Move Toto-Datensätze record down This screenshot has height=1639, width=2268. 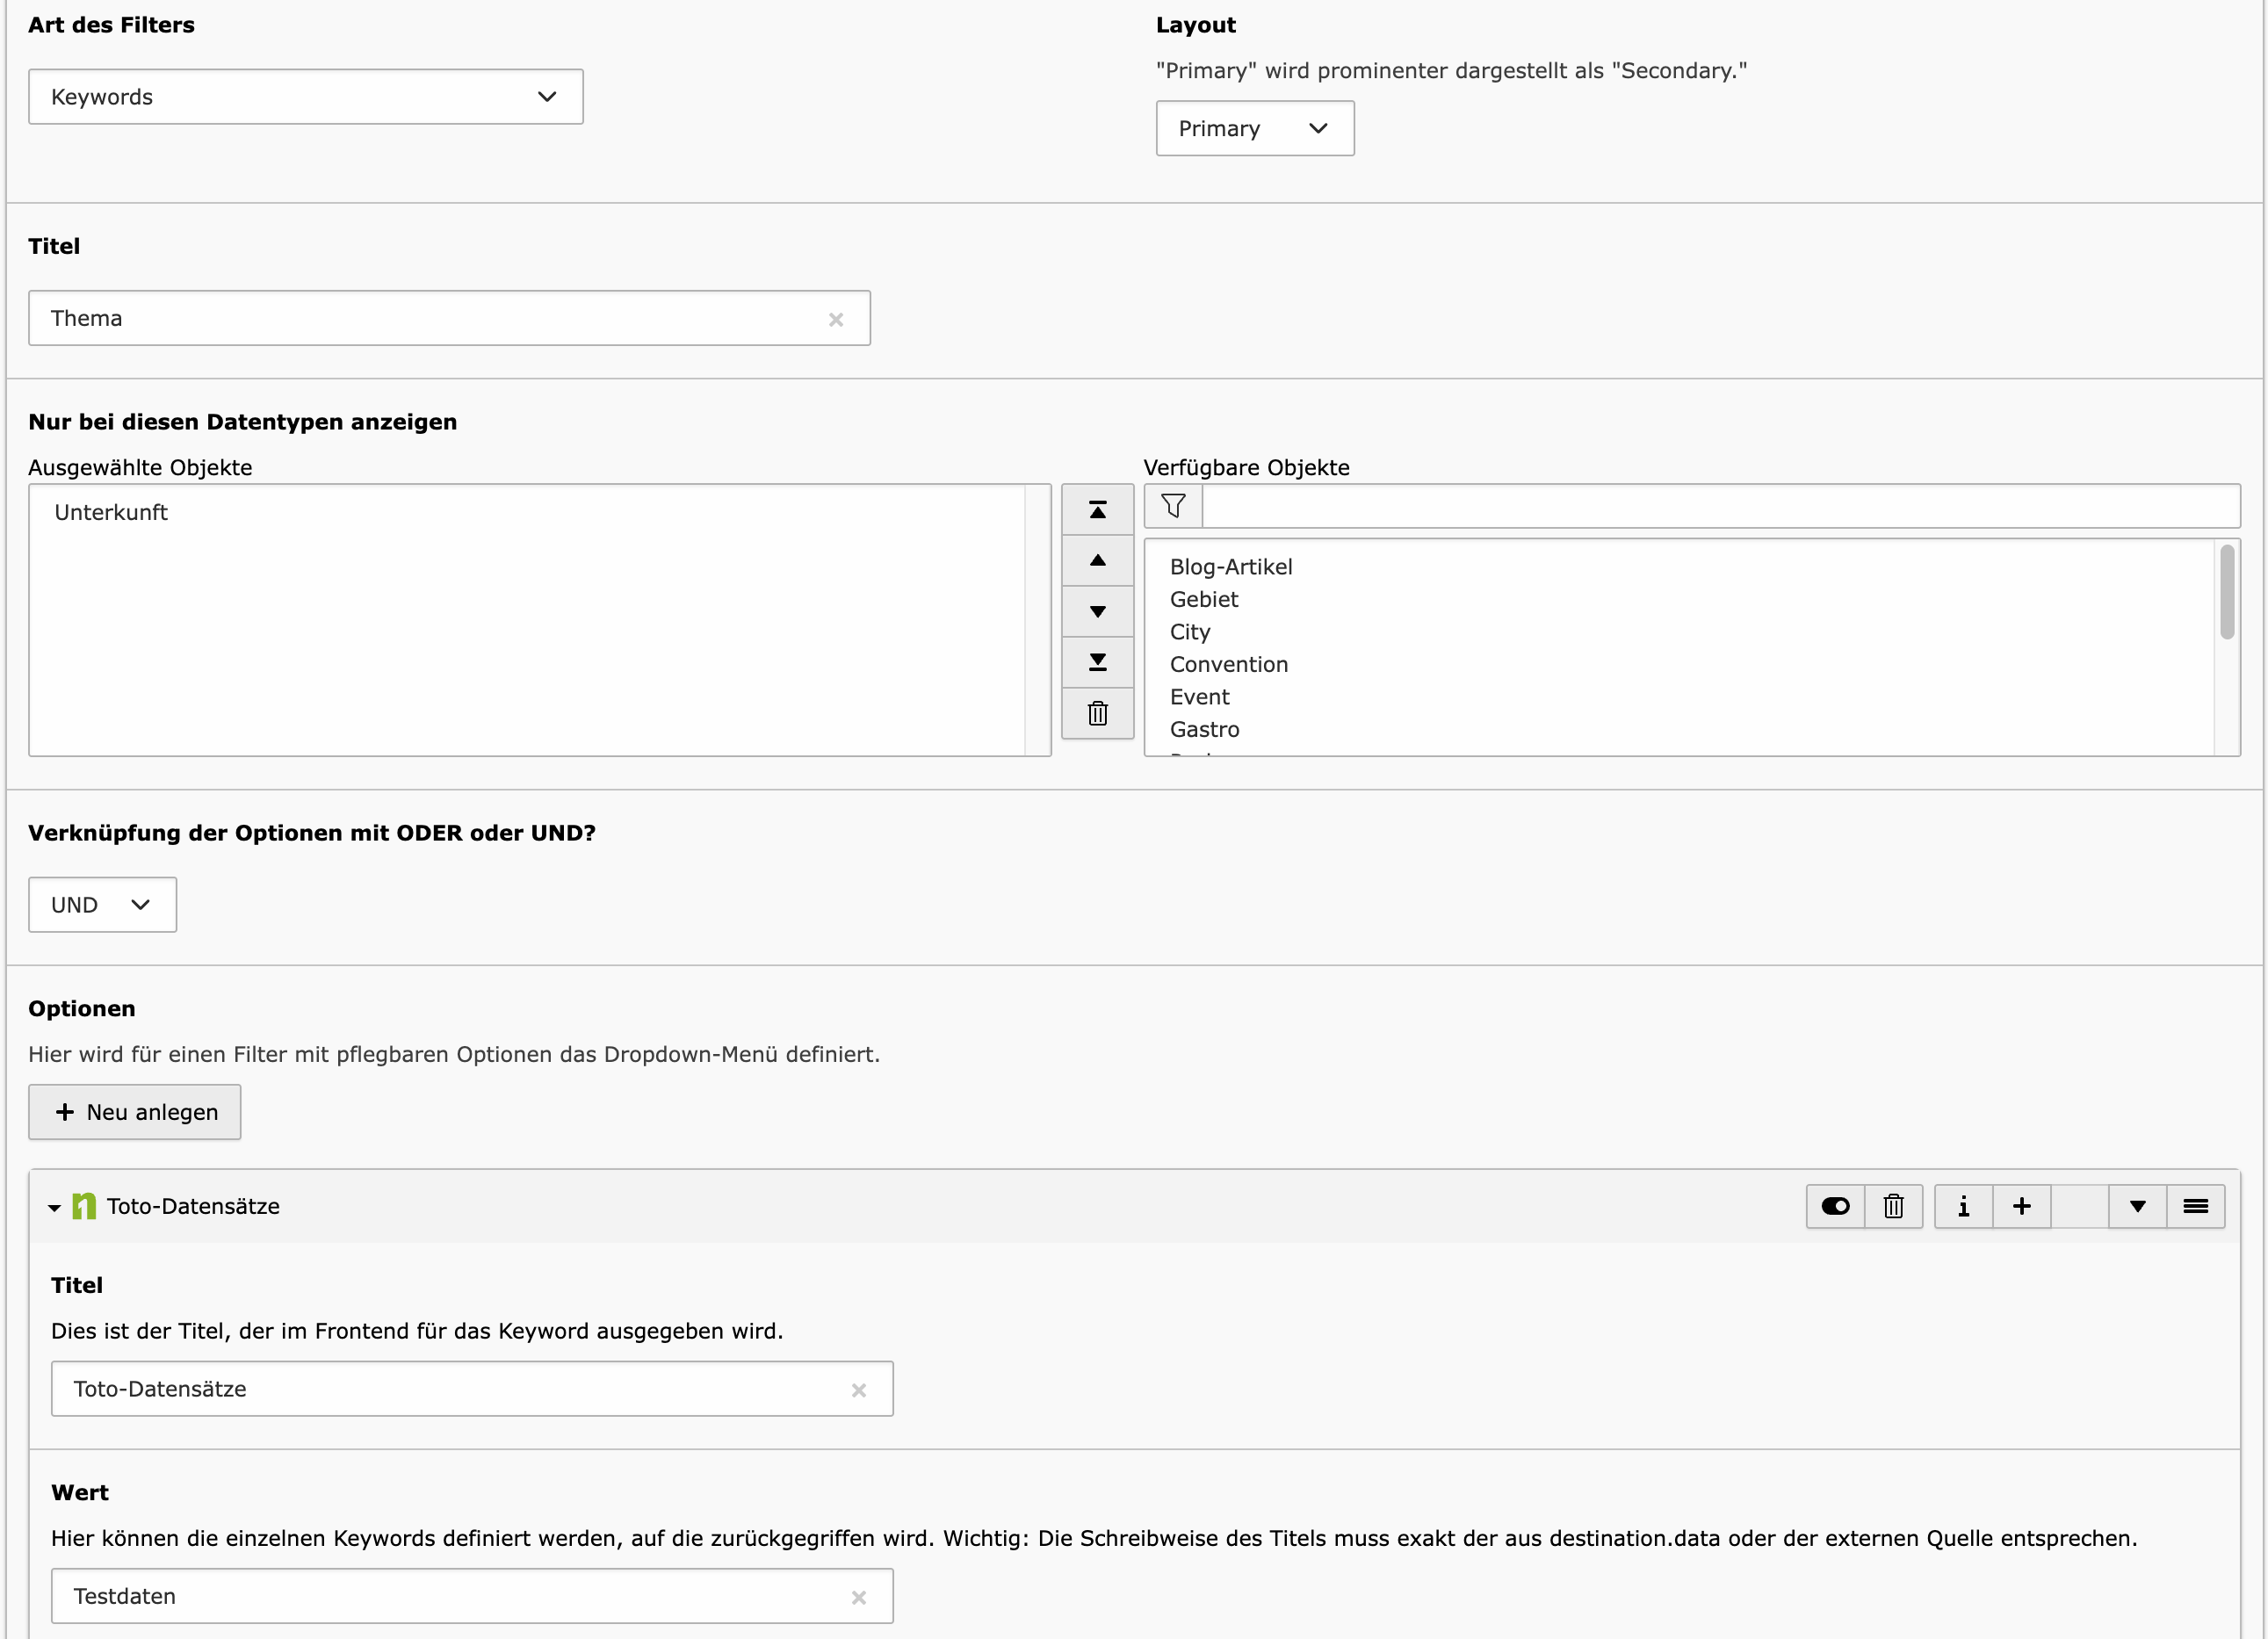(x=2137, y=1206)
